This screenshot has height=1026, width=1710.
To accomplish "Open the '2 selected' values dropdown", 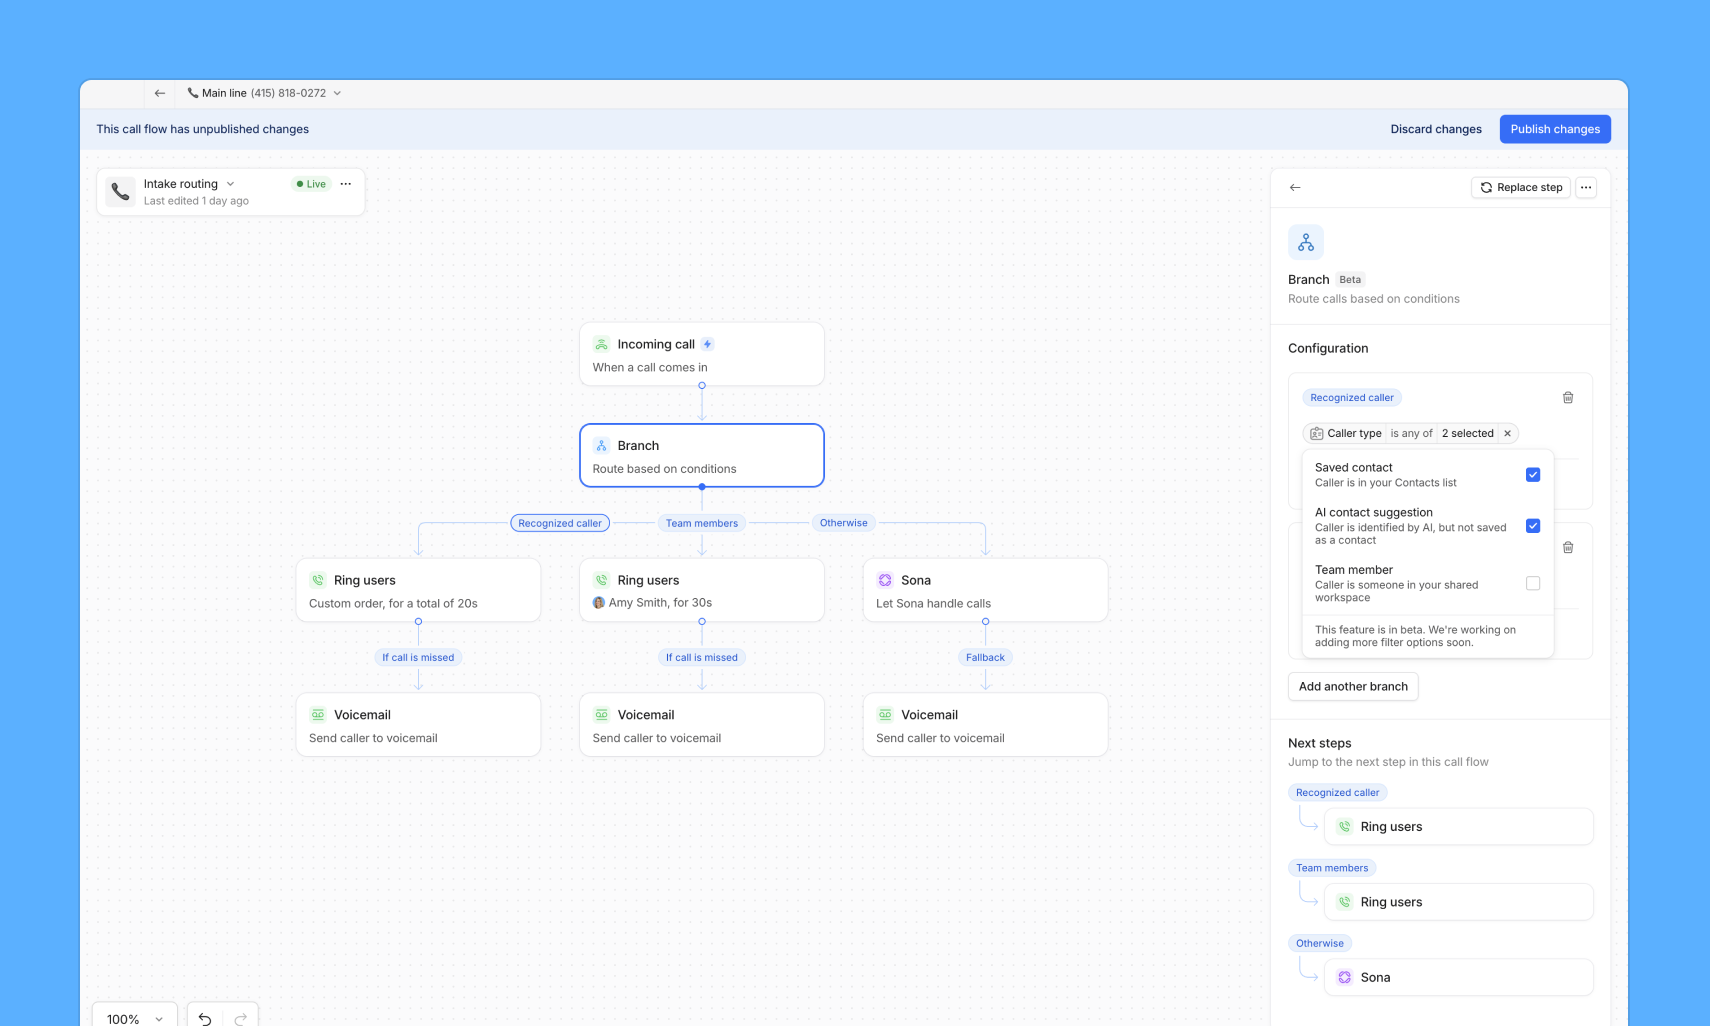I will pyautogui.click(x=1467, y=434).
